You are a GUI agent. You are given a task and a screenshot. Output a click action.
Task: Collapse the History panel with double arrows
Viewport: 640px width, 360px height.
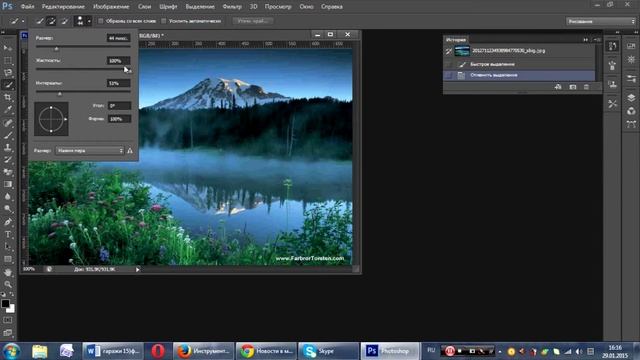pyautogui.click(x=586, y=40)
